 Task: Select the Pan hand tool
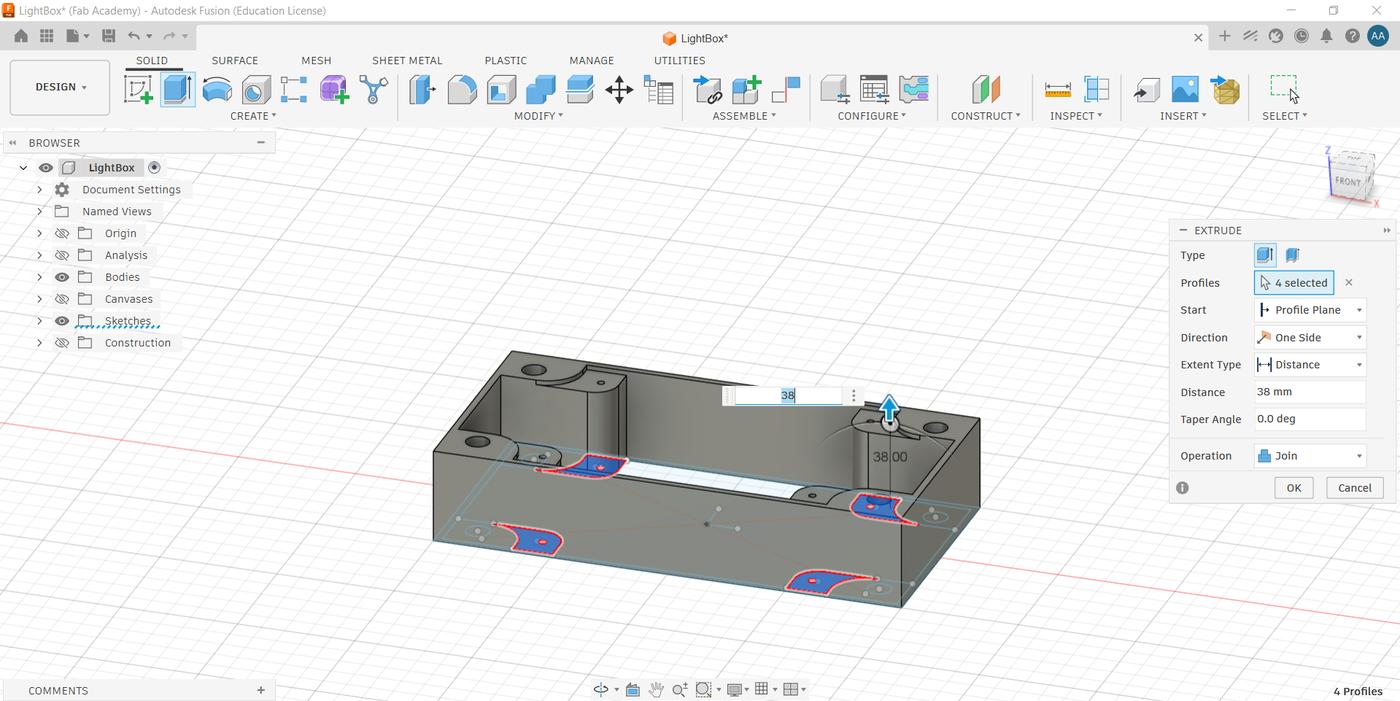(656, 689)
